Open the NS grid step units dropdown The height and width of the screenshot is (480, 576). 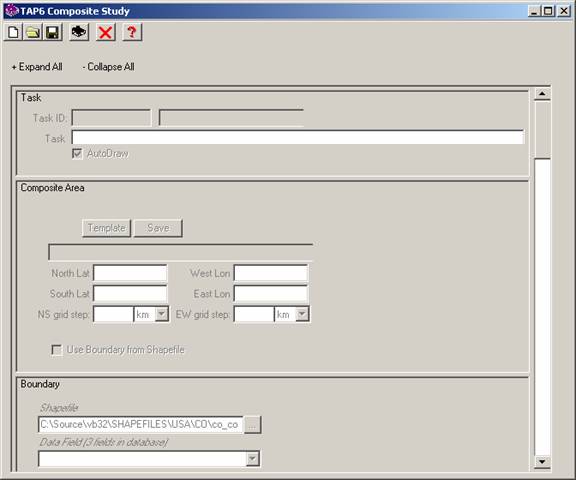[x=162, y=314]
